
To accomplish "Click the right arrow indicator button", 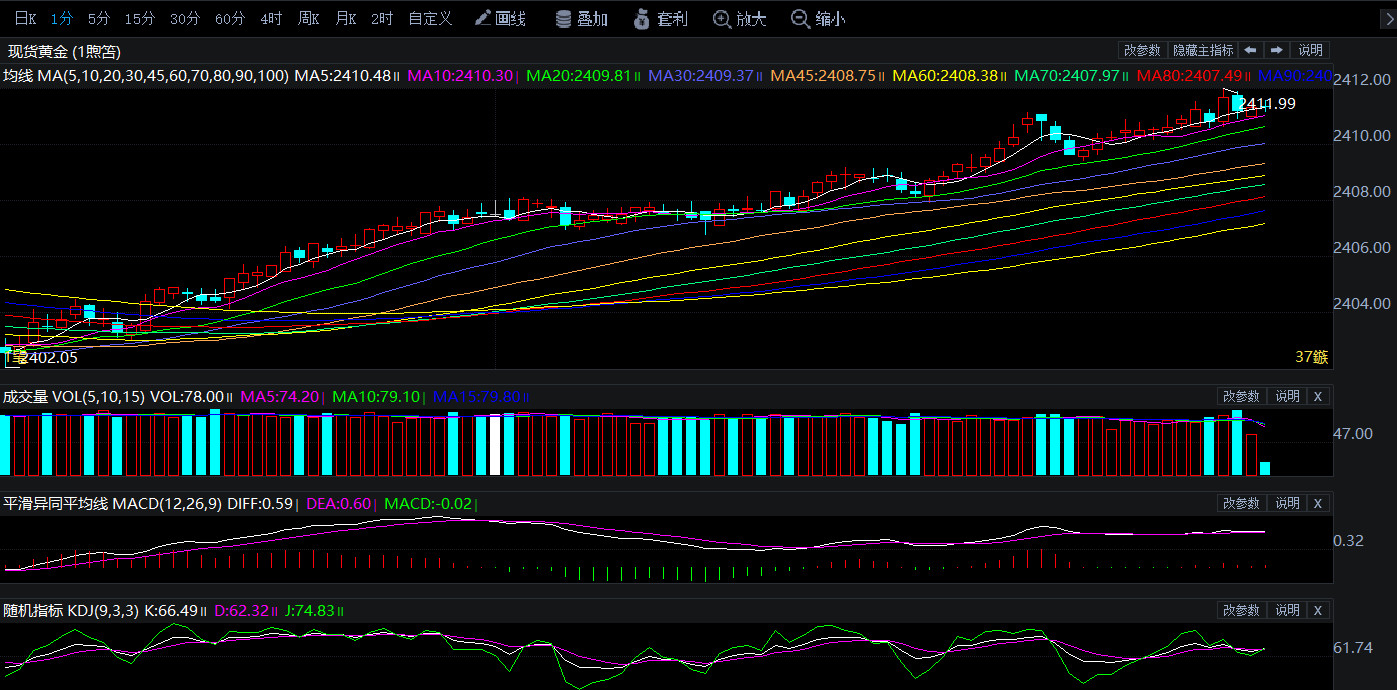I will point(1276,50).
